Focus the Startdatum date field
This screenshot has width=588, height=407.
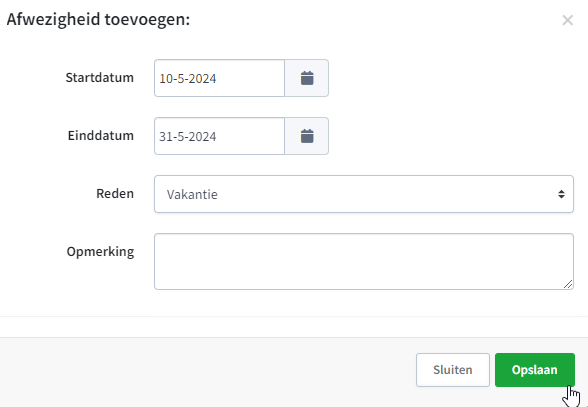click(219, 78)
